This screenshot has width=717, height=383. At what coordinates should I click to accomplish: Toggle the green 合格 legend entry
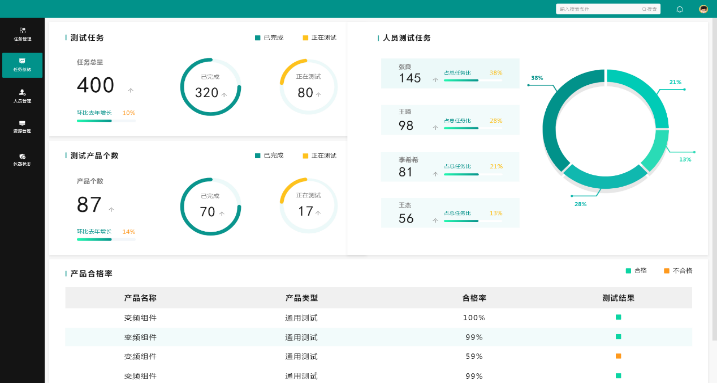click(636, 271)
